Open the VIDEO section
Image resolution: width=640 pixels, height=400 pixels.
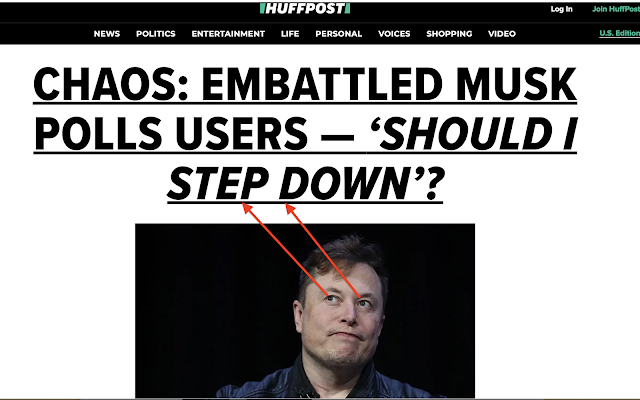coord(502,34)
